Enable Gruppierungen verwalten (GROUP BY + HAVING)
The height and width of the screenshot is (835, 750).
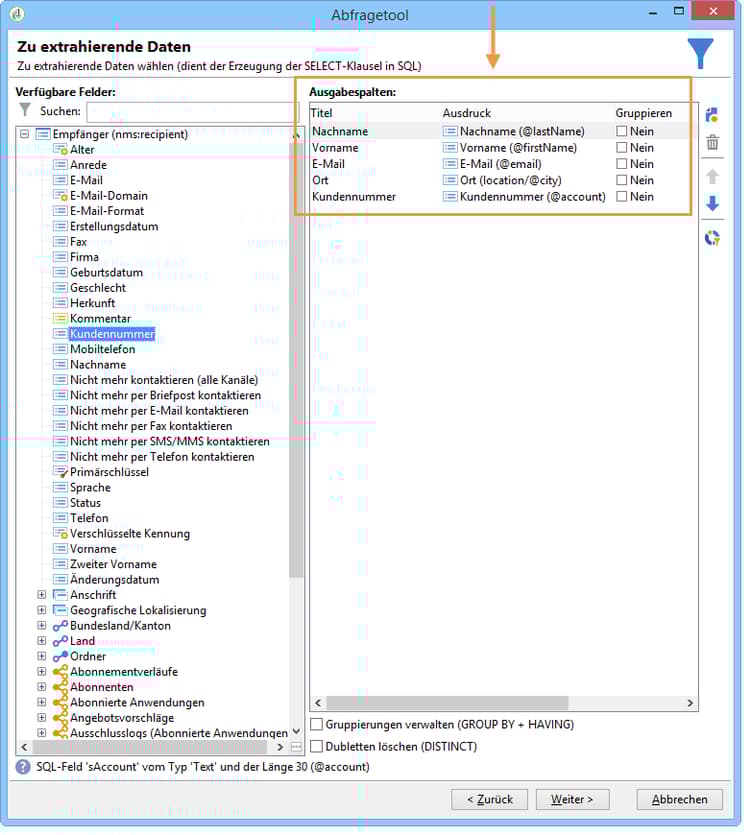[x=316, y=724]
